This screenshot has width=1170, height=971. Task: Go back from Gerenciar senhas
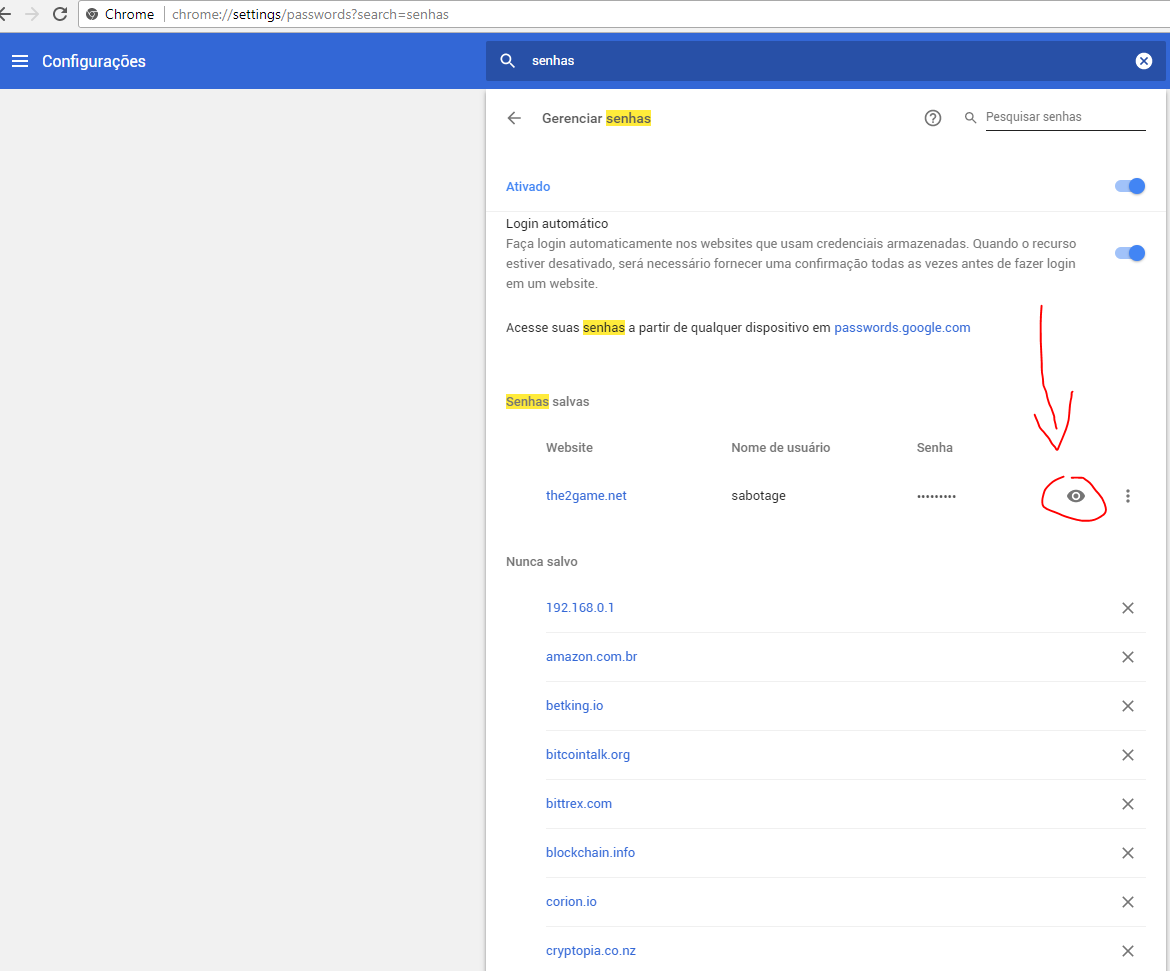click(514, 118)
